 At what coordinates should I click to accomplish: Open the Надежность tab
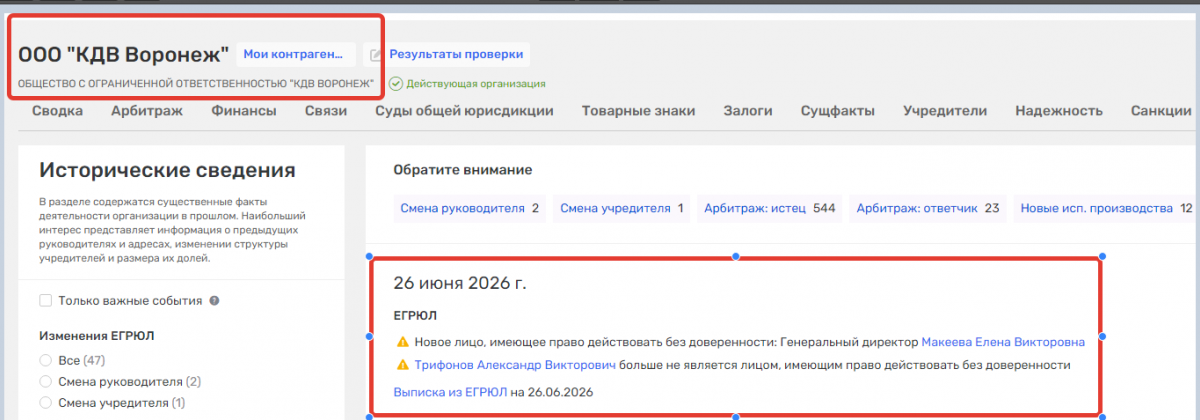click(x=1059, y=111)
